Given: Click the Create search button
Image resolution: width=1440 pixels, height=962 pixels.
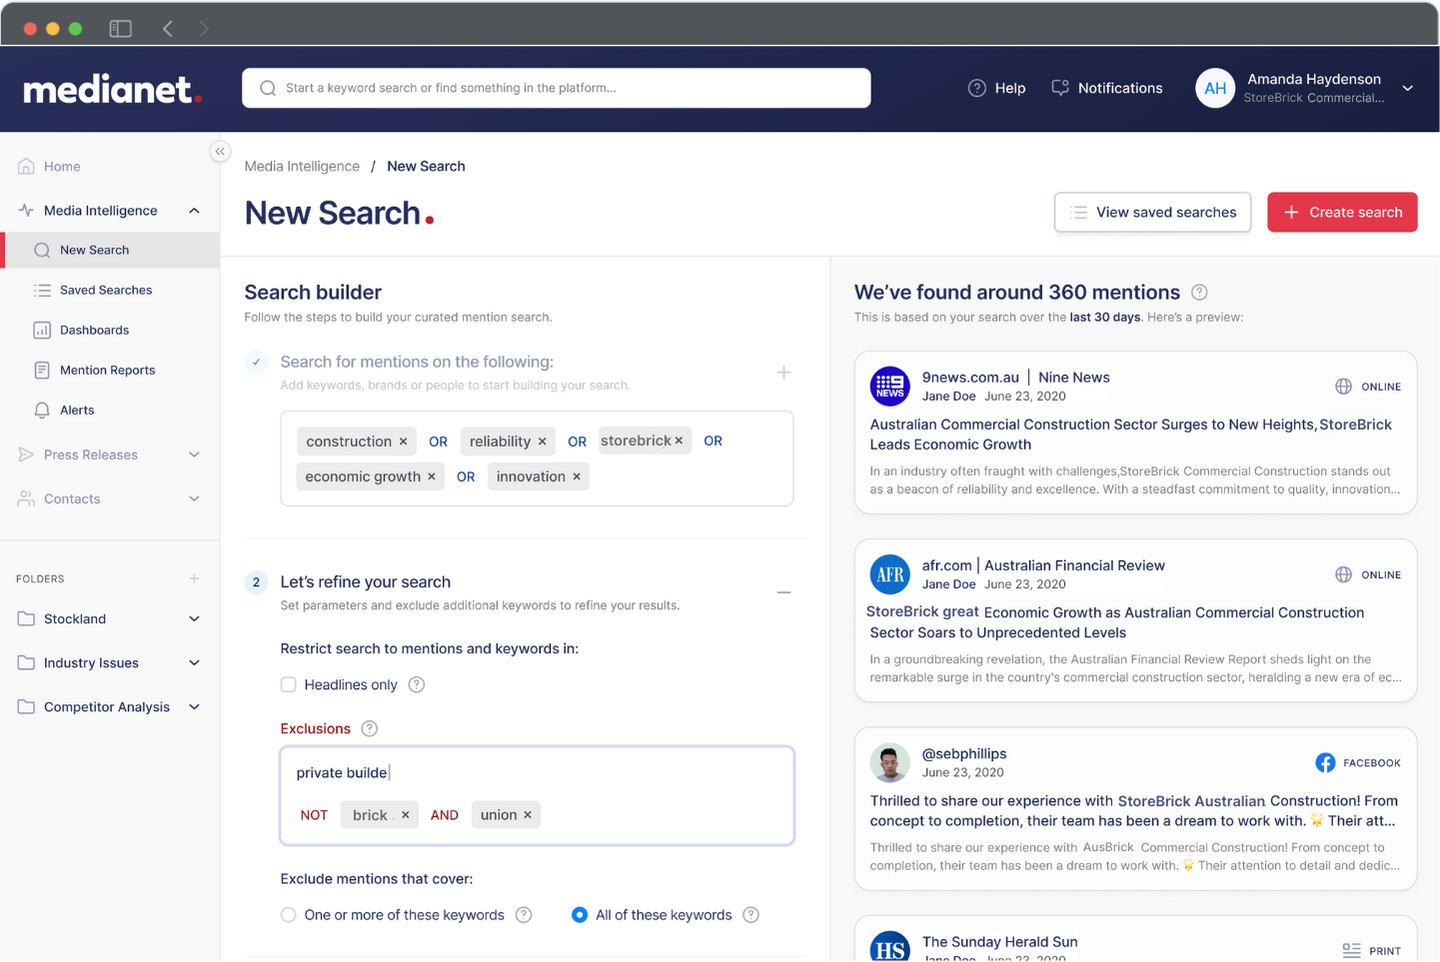Looking at the screenshot, I should coord(1341,212).
